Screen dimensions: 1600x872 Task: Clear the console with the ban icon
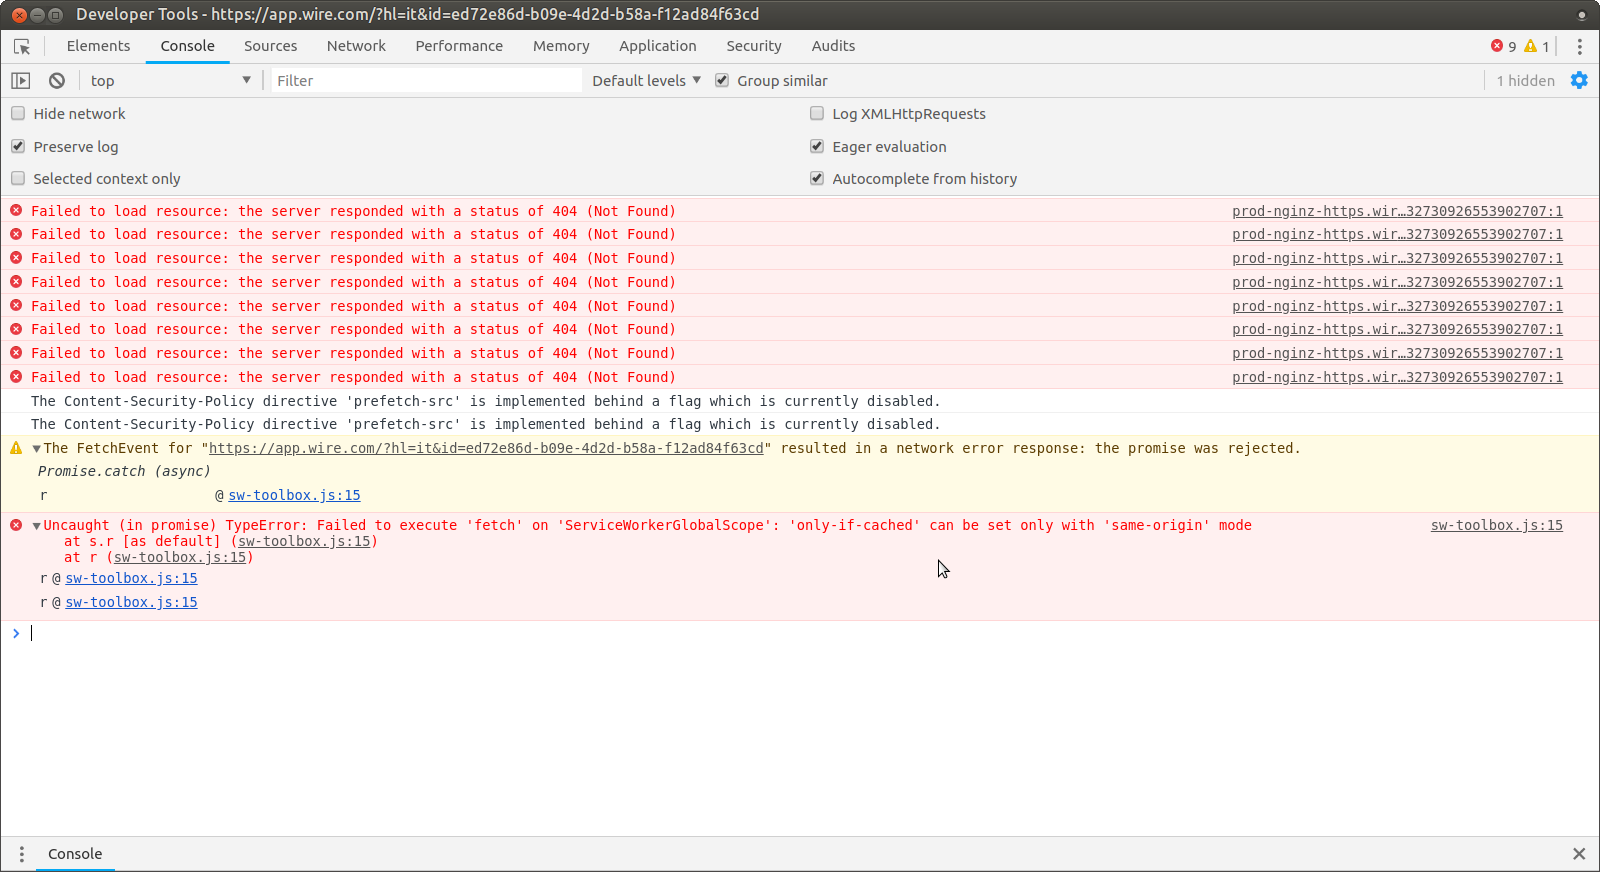pos(57,81)
